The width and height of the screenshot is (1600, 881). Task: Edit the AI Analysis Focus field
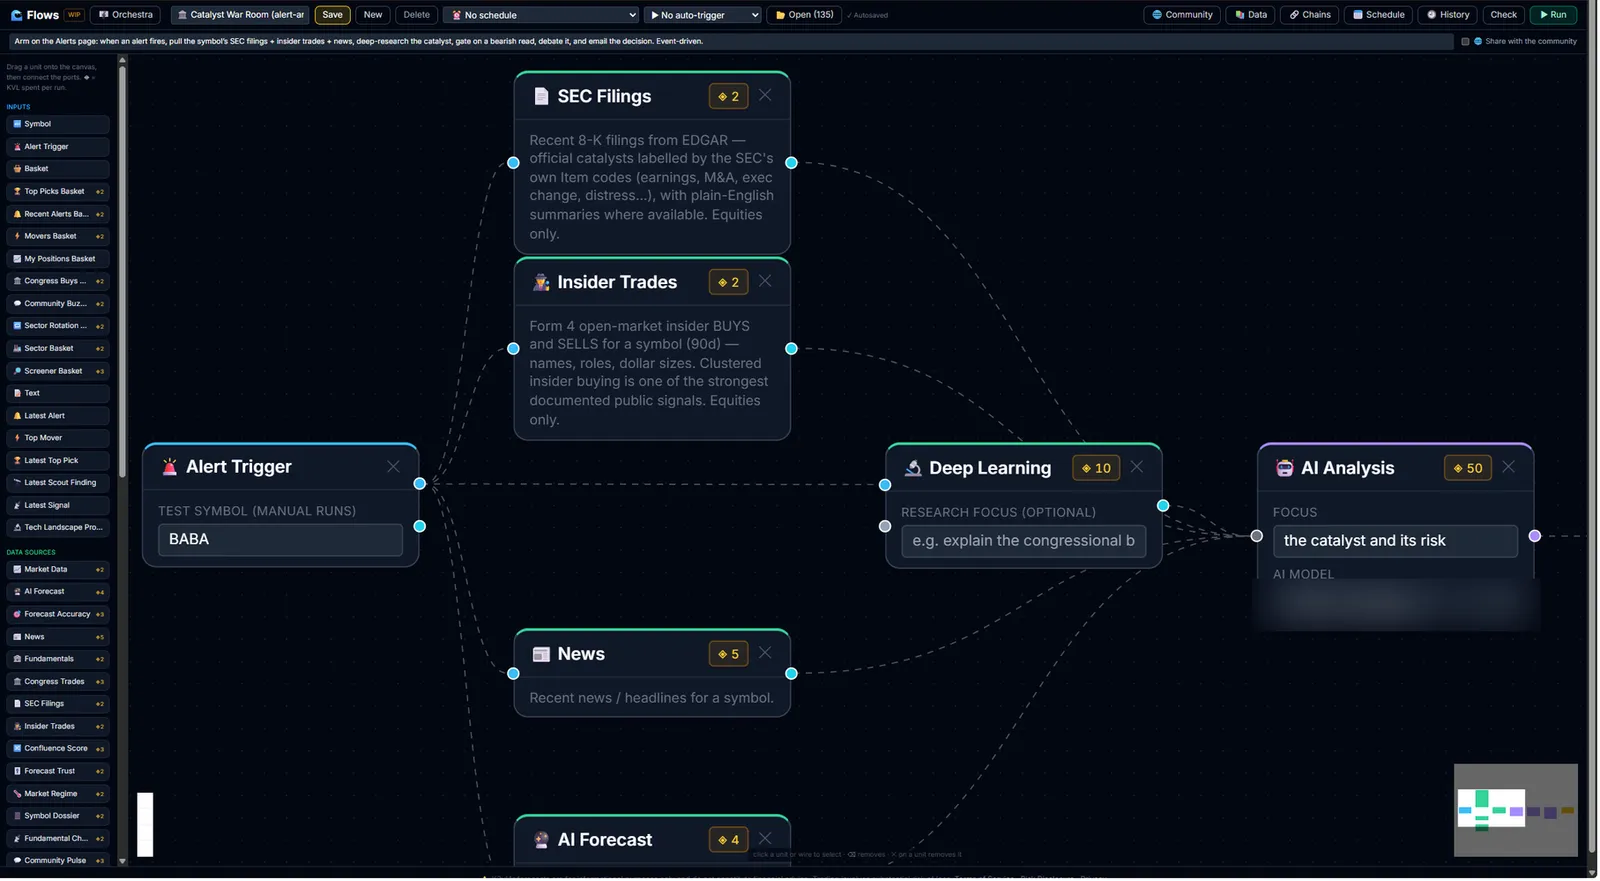click(1395, 541)
